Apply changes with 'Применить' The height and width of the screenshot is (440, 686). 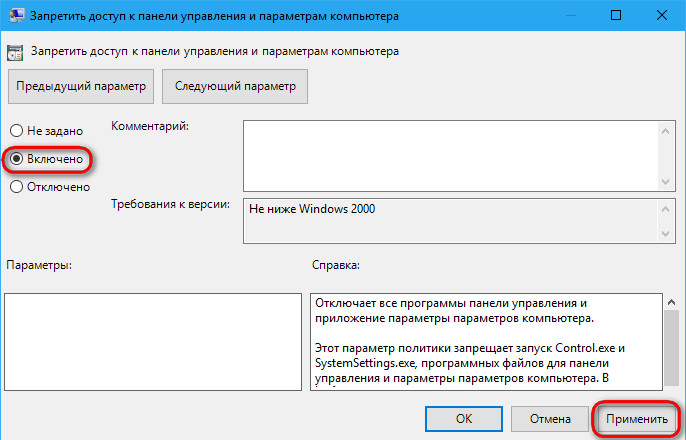(x=637, y=419)
